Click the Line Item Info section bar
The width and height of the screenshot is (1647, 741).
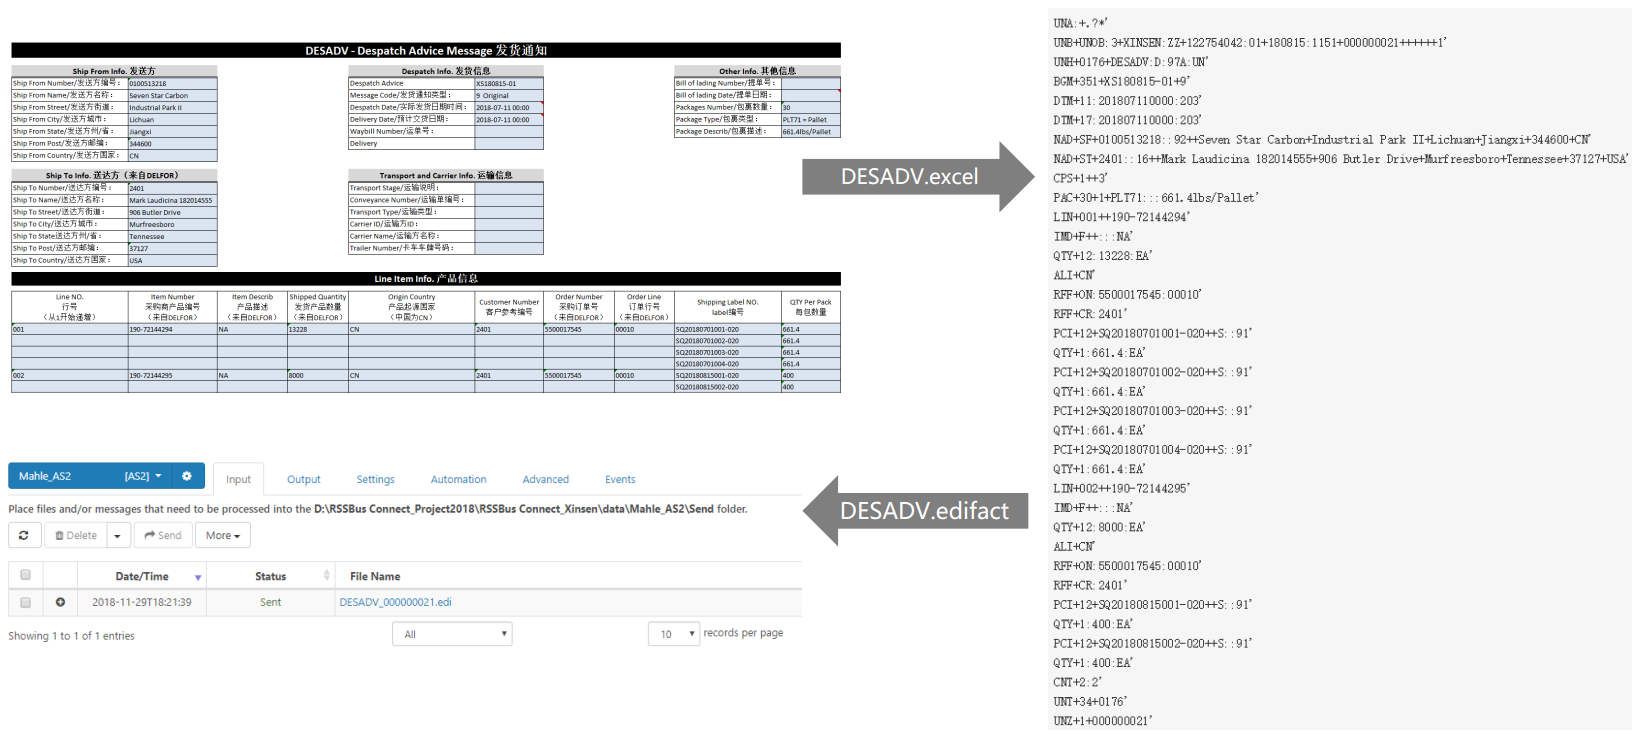click(426, 279)
